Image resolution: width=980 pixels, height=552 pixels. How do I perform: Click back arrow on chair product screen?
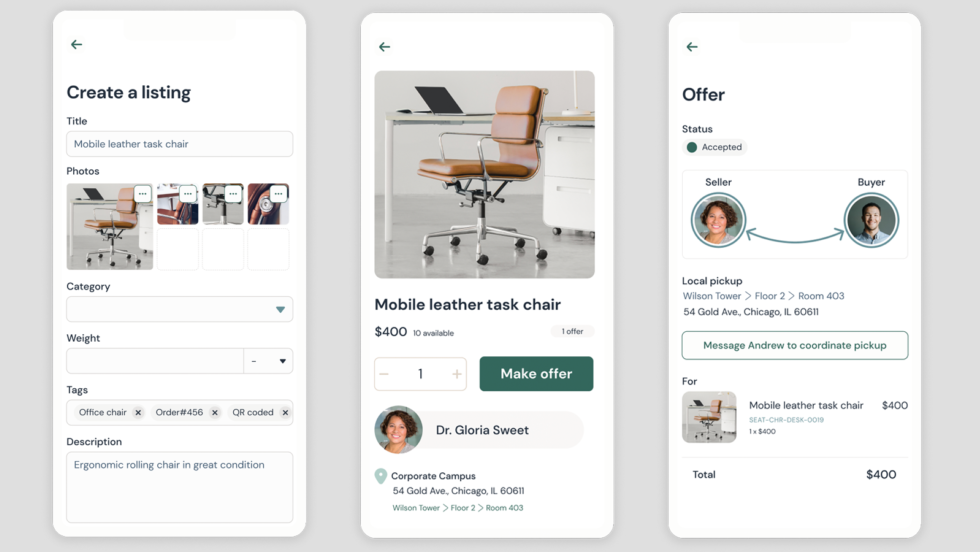[384, 47]
